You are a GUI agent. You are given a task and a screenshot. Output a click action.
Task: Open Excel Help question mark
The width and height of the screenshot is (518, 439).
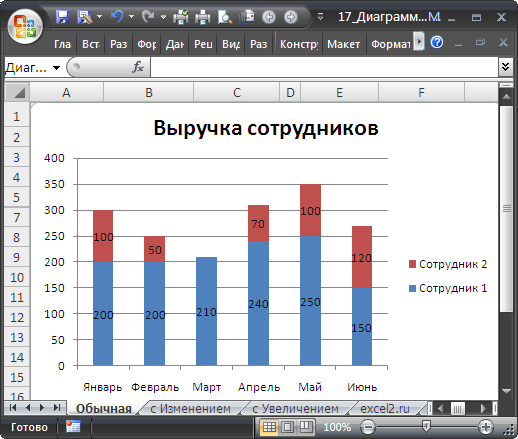pos(437,42)
